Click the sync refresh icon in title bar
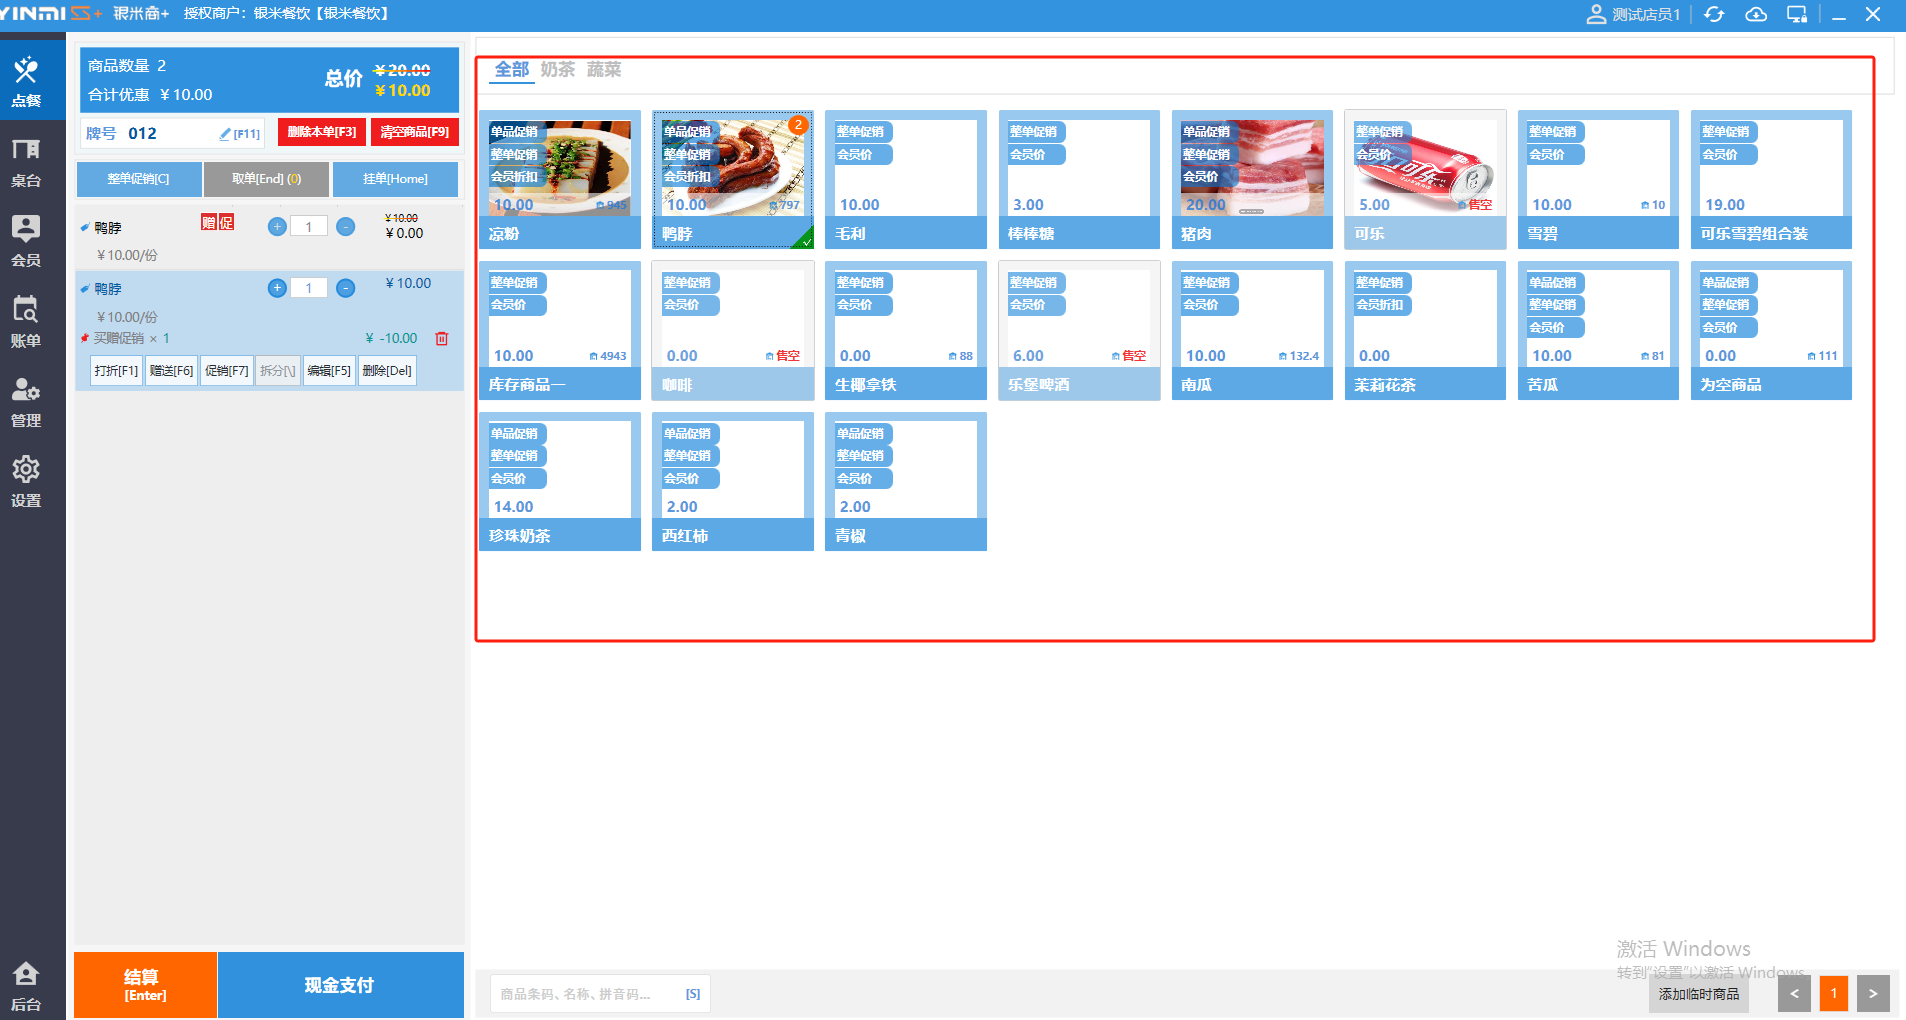 pyautogui.click(x=1714, y=14)
